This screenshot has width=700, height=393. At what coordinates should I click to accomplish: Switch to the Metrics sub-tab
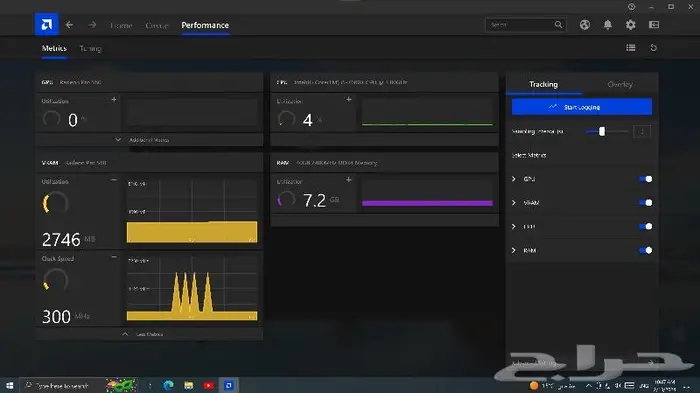[54, 48]
